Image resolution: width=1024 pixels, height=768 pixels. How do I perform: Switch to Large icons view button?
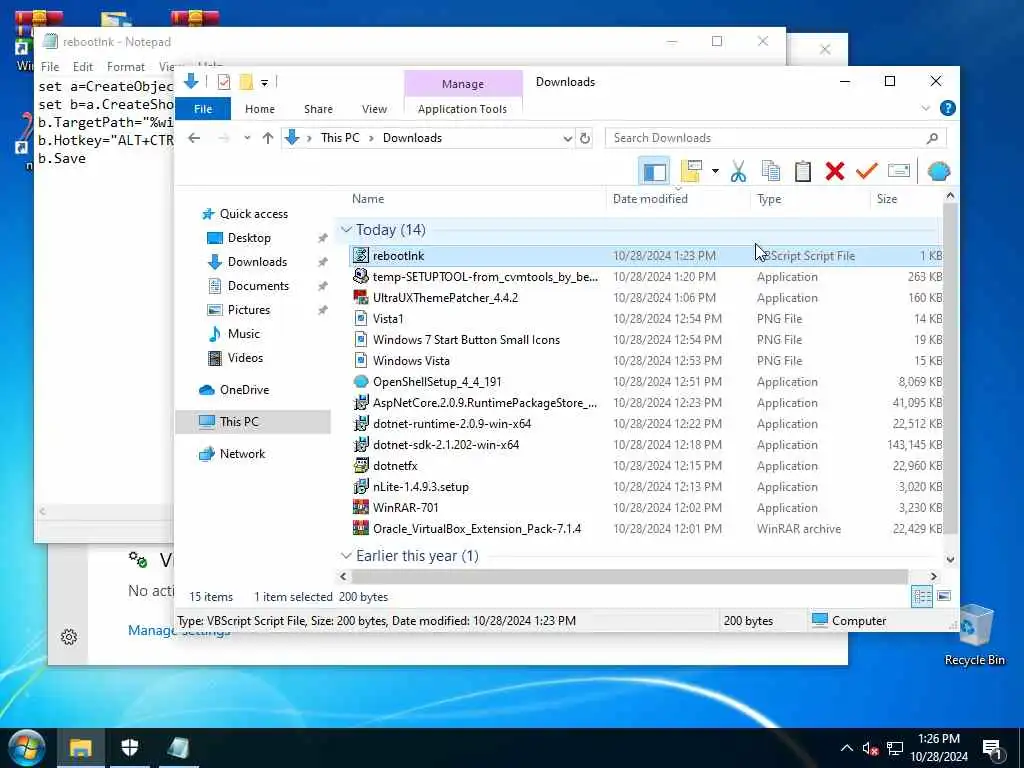tap(944, 596)
